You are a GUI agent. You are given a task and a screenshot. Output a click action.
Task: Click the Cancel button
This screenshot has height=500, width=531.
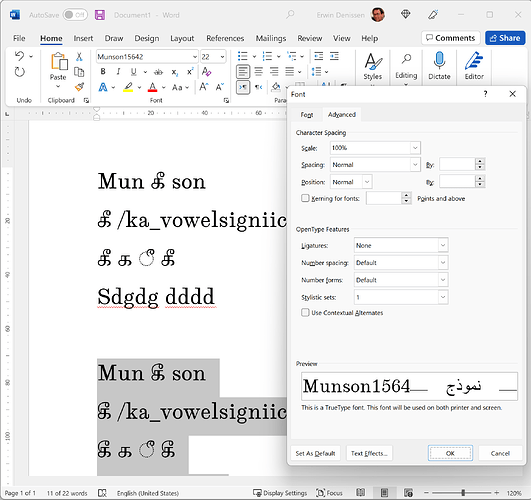tap(500, 453)
